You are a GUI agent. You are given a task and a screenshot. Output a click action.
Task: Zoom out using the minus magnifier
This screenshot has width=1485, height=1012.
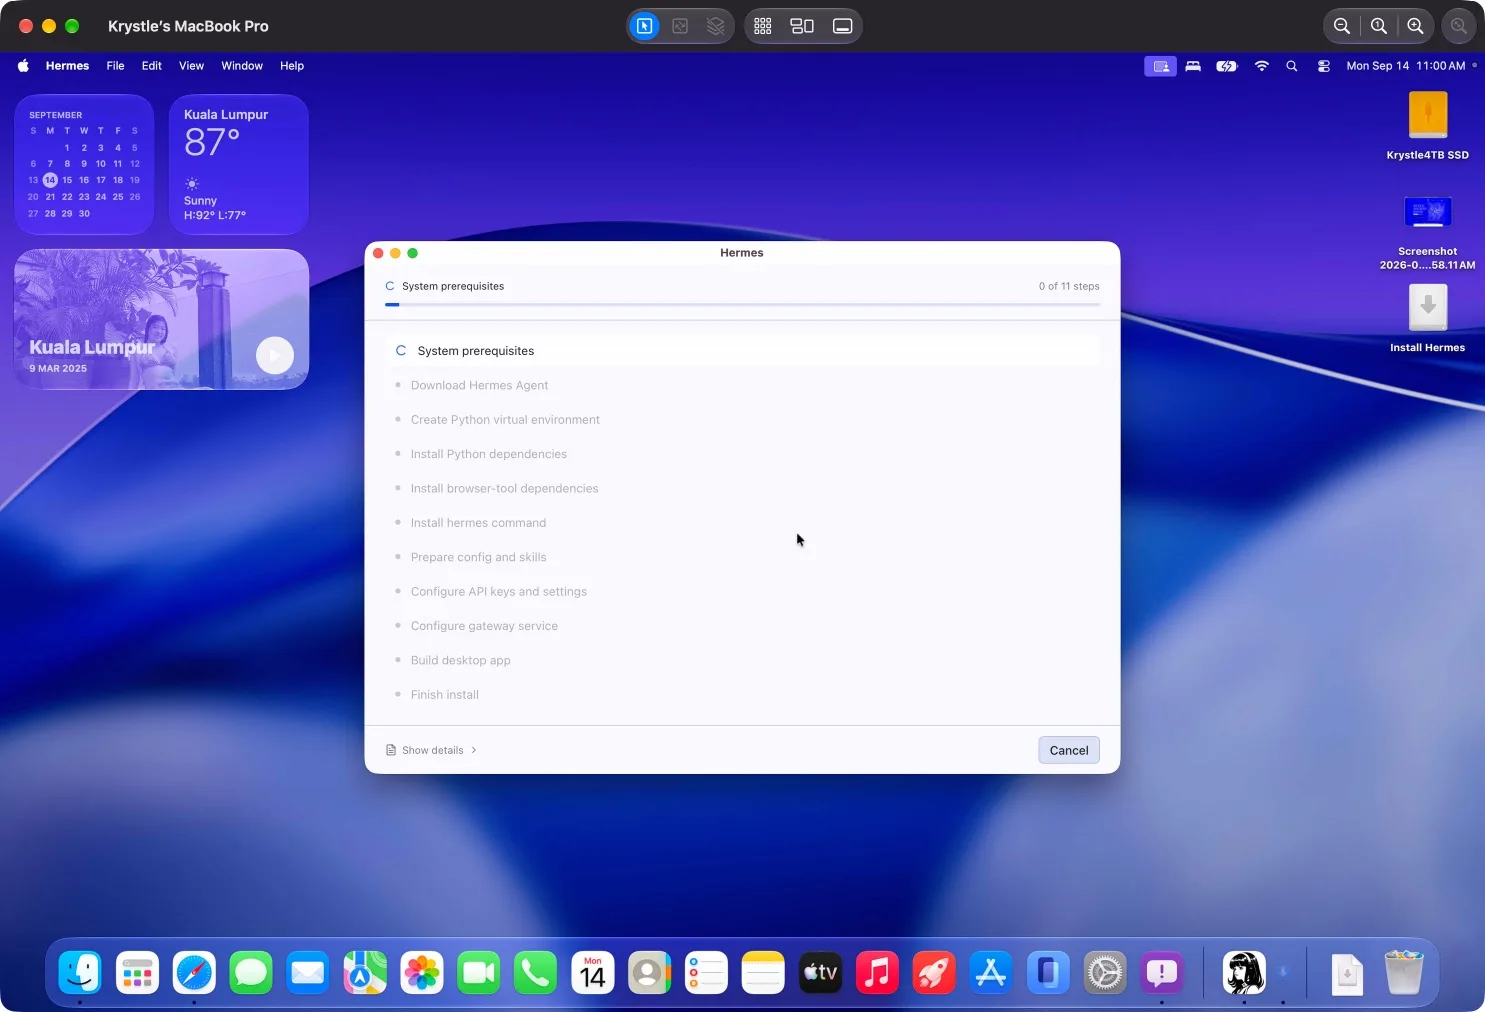coord(1342,26)
